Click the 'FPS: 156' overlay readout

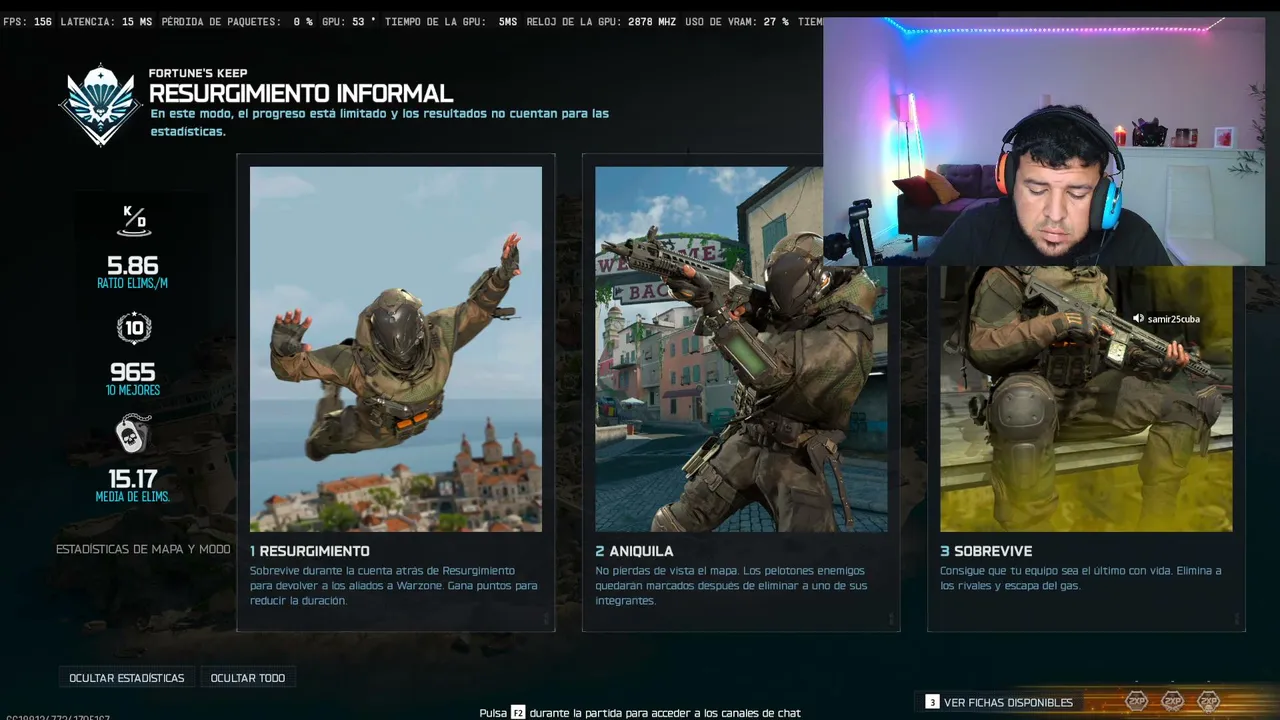(x=28, y=21)
